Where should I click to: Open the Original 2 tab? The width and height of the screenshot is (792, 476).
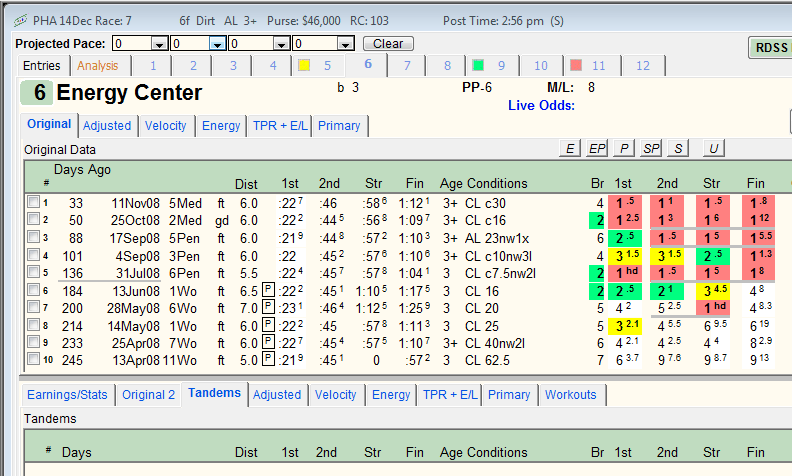(x=148, y=395)
